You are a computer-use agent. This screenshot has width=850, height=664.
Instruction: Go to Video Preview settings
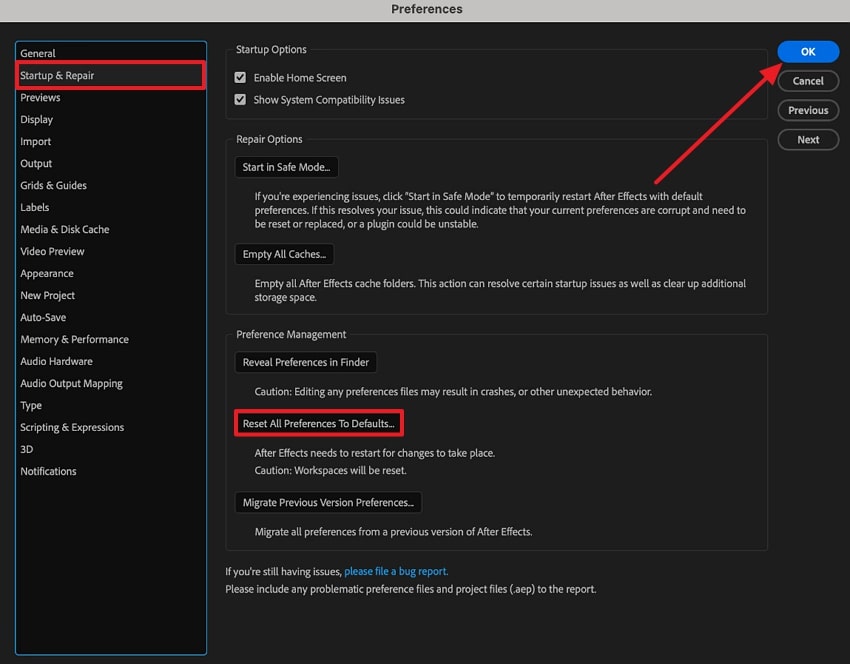click(111, 252)
